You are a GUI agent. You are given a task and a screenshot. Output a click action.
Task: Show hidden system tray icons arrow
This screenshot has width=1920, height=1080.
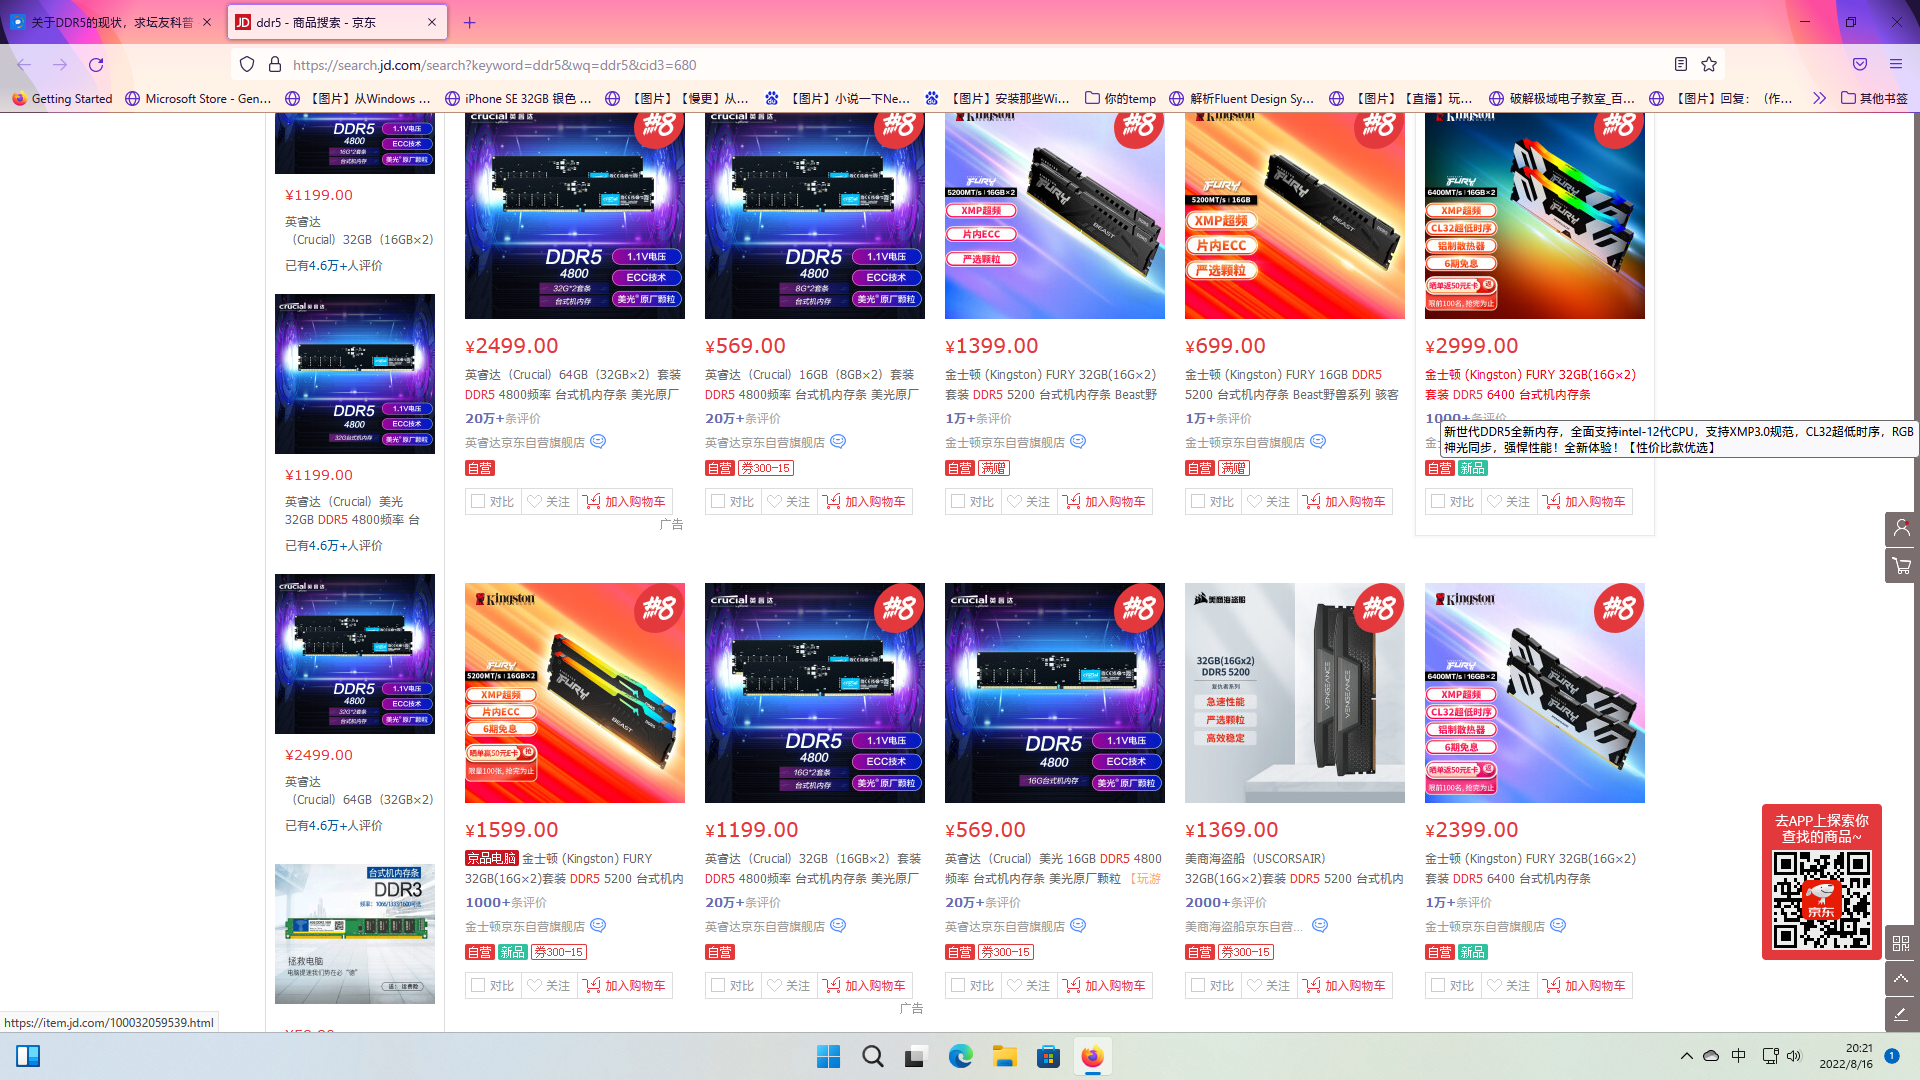tap(1686, 1056)
